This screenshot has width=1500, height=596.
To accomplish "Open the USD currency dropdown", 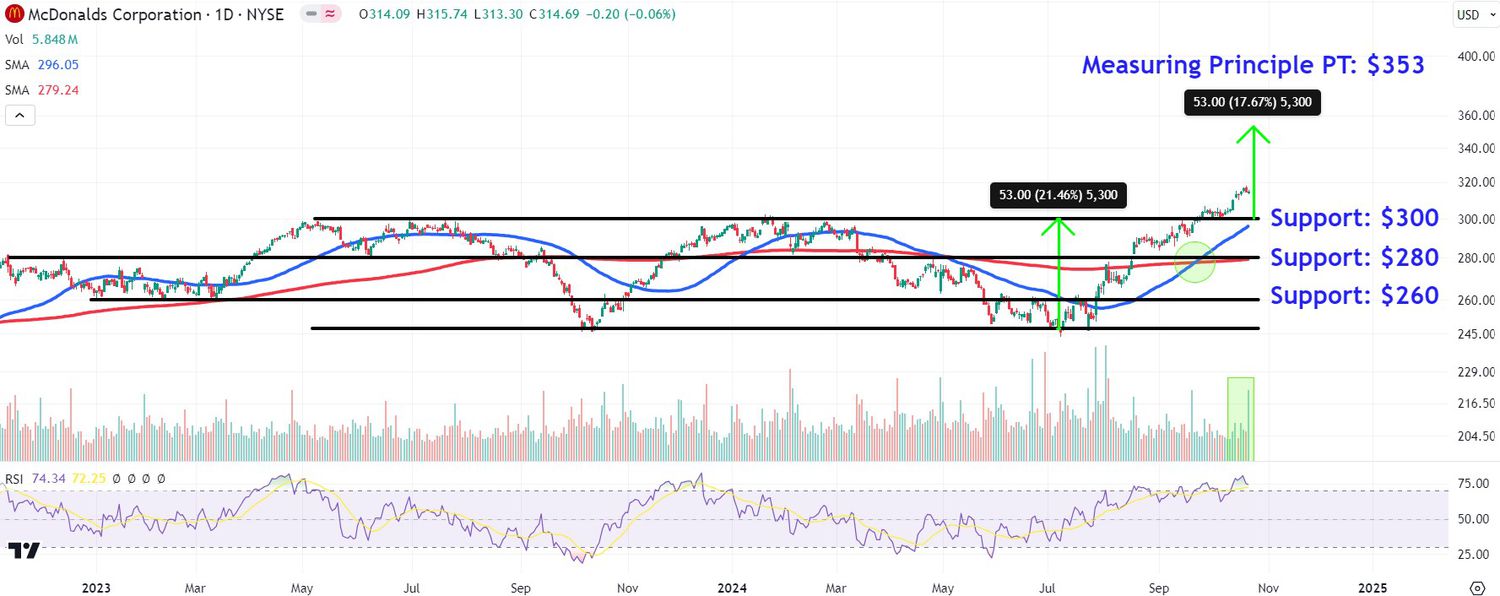I will point(1474,15).
